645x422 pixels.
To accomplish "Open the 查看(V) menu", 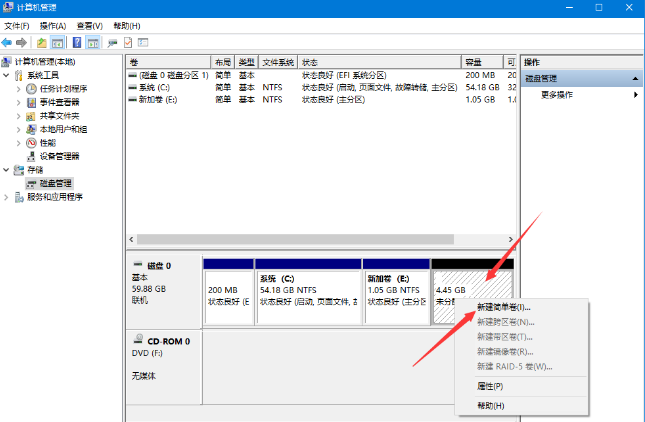I will coord(91,25).
